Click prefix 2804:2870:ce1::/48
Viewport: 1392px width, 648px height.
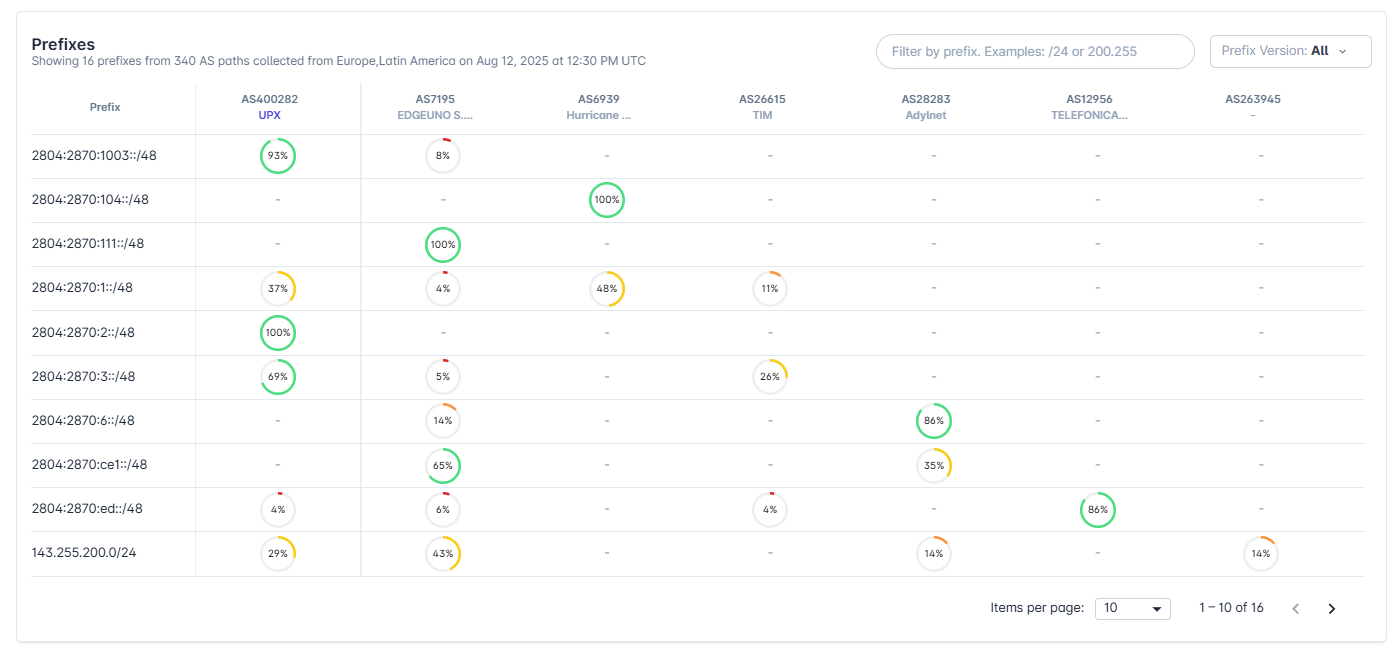(x=90, y=465)
